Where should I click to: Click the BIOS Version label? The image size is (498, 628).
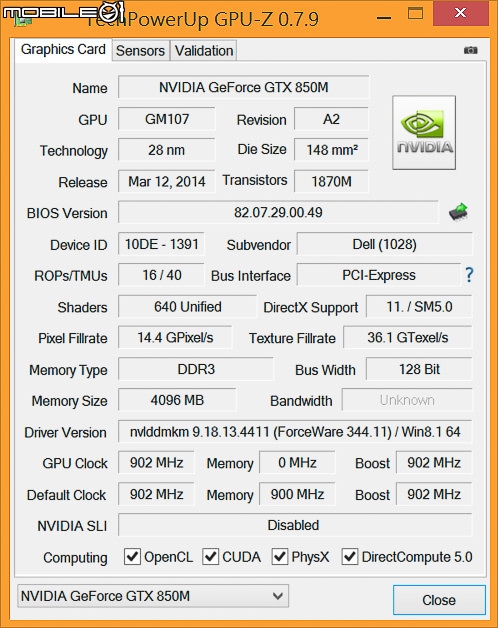(x=67, y=213)
